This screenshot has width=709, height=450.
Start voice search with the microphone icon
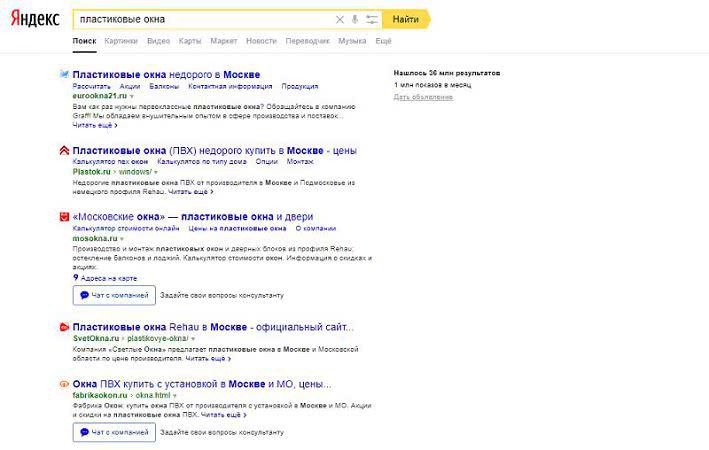coord(354,19)
